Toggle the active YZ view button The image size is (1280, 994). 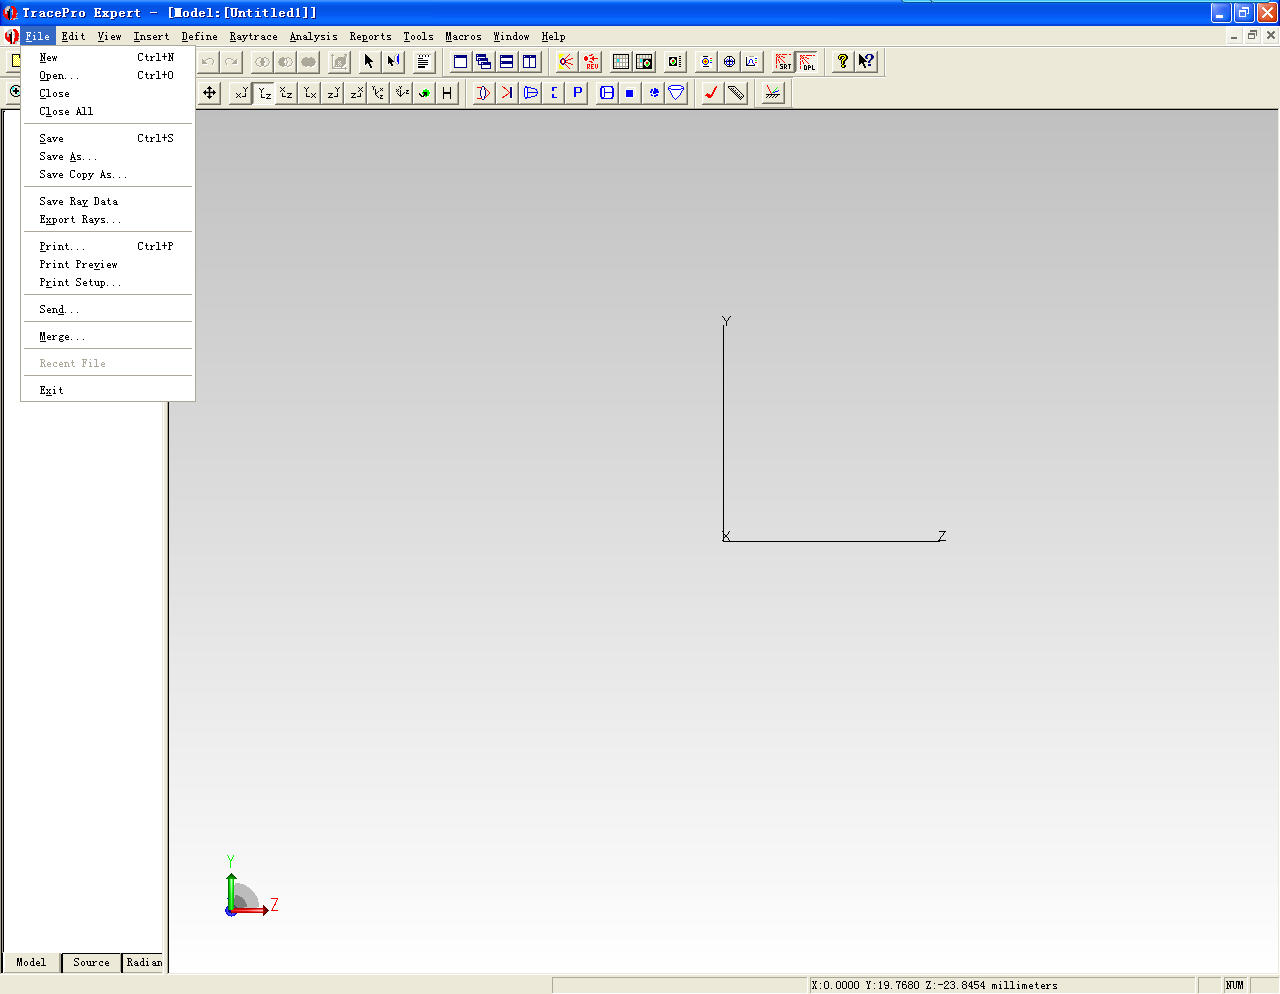point(263,93)
